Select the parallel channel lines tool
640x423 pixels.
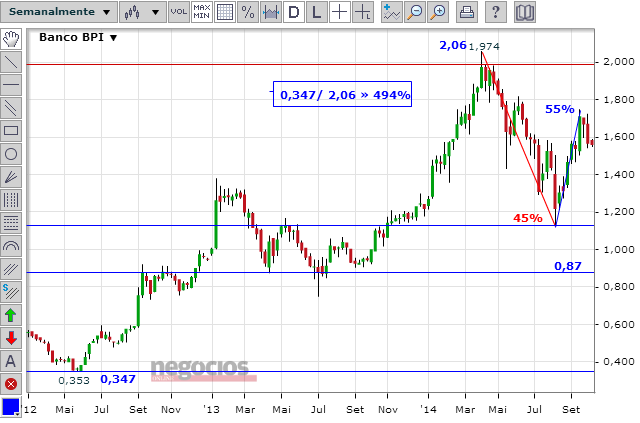pyautogui.click(x=11, y=108)
